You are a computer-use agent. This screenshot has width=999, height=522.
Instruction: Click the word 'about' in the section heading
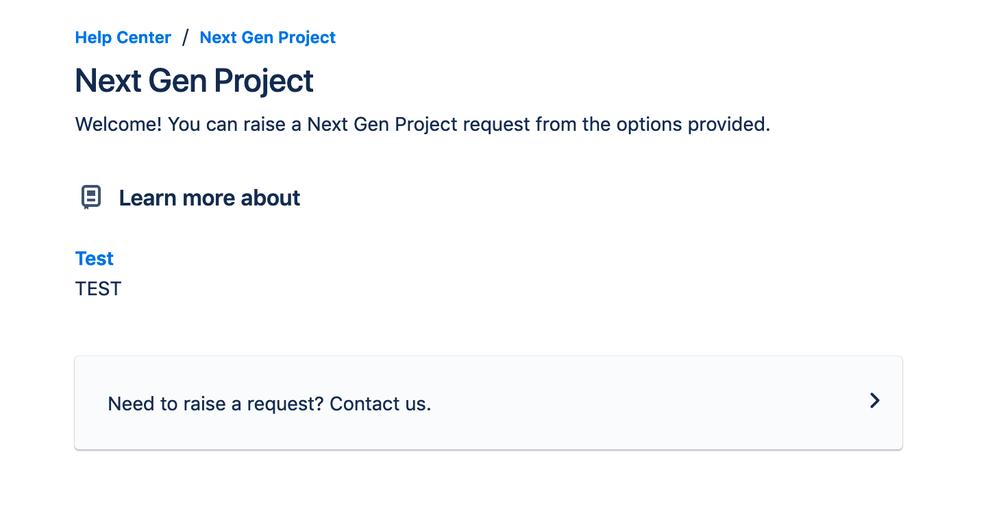coord(270,198)
